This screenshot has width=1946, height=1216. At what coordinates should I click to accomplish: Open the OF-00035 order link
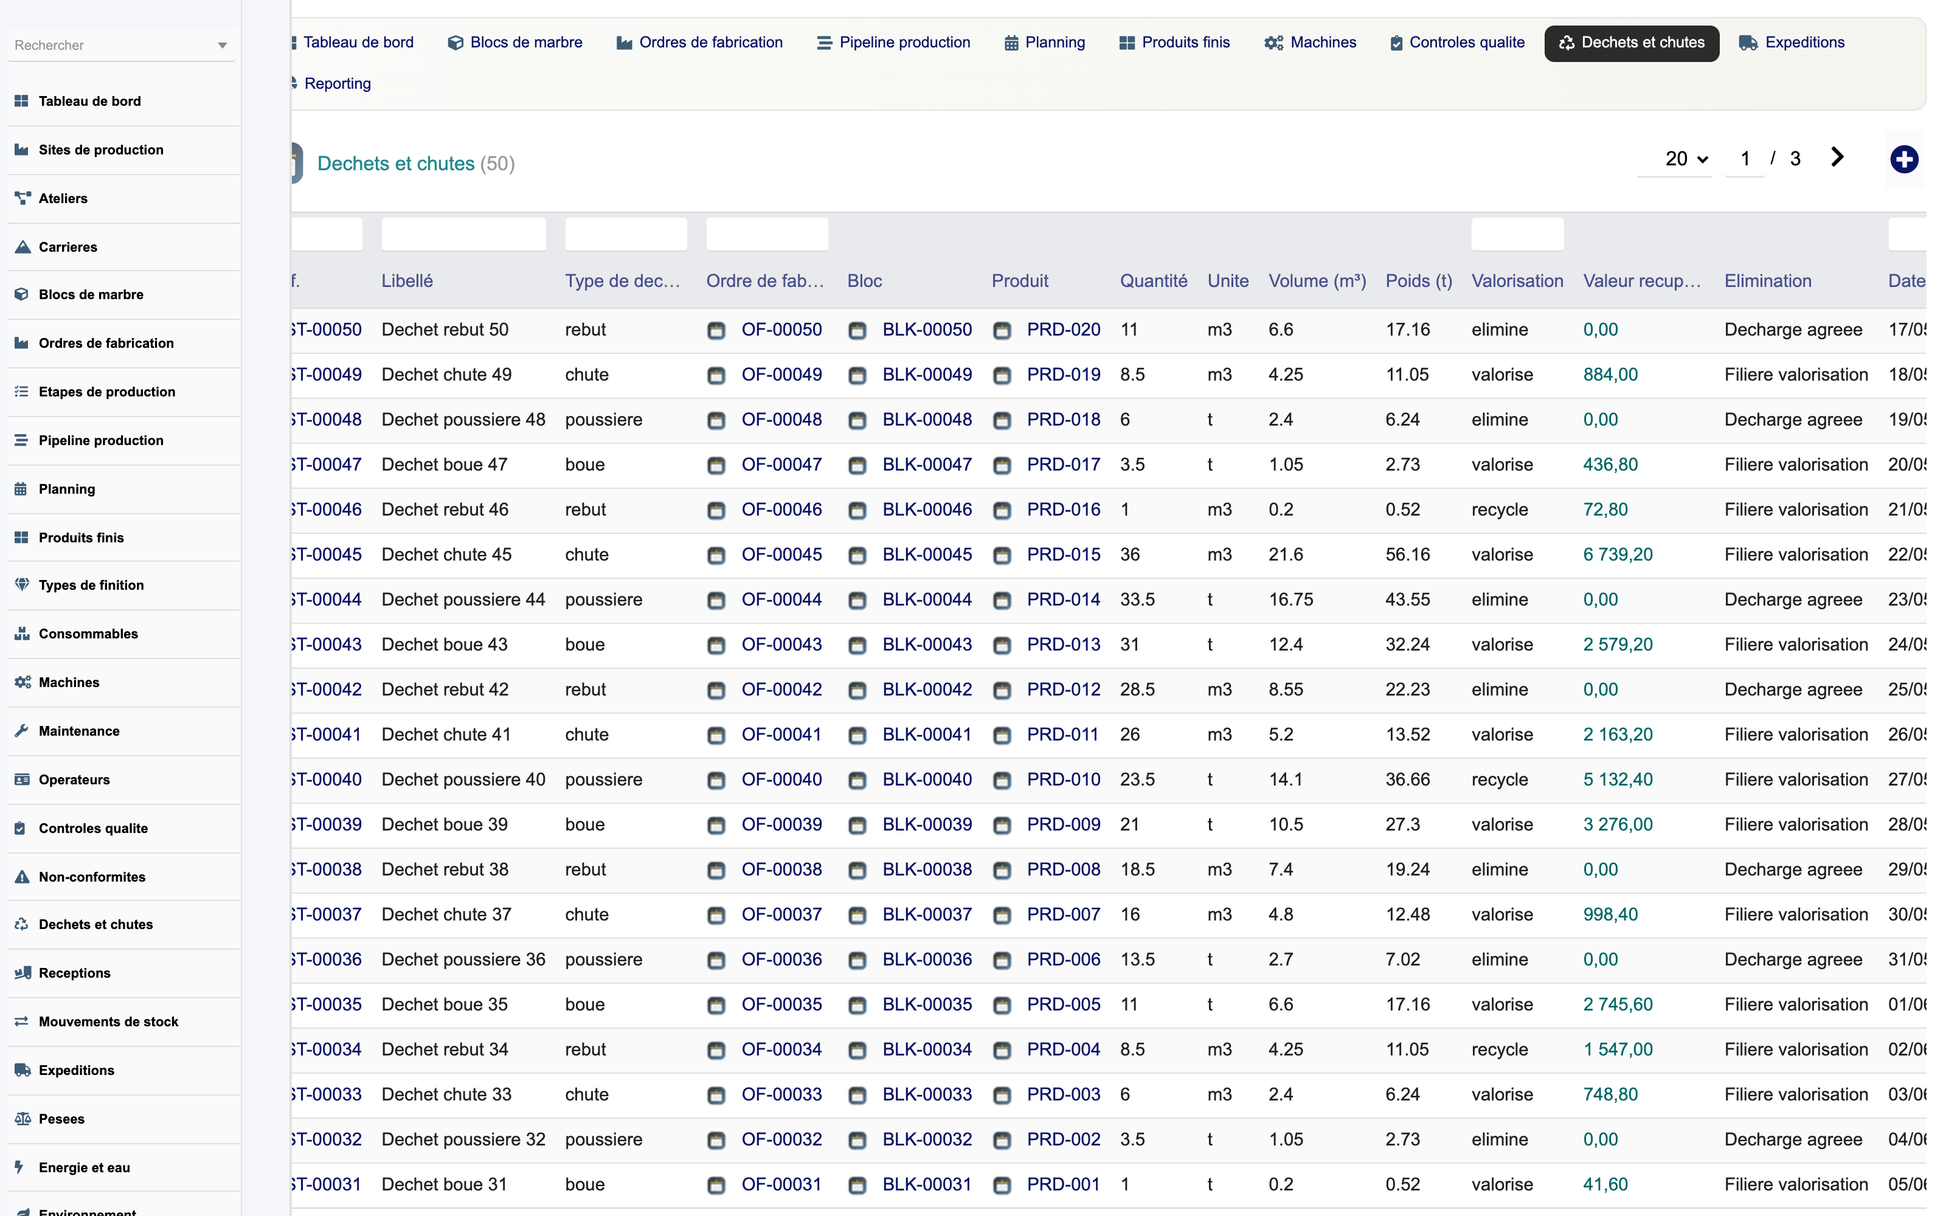[782, 1005]
